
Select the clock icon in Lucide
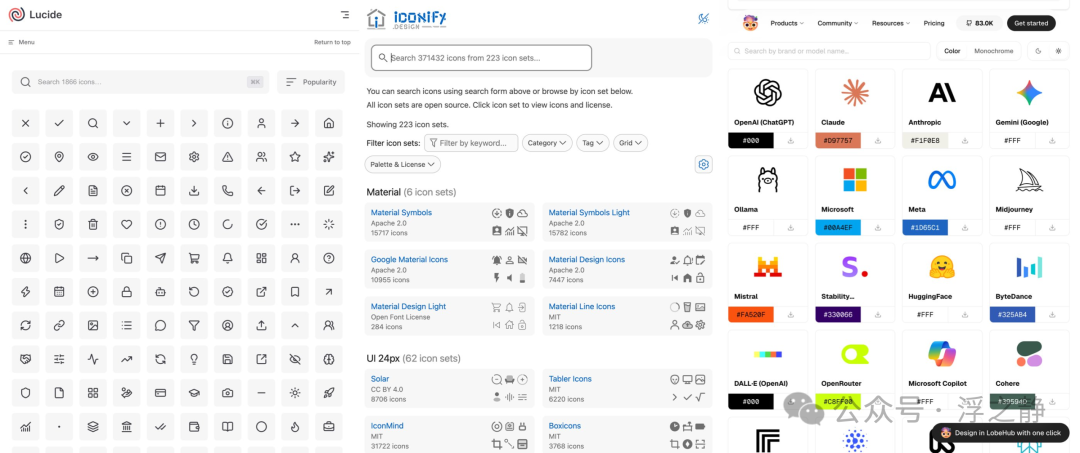click(194, 224)
